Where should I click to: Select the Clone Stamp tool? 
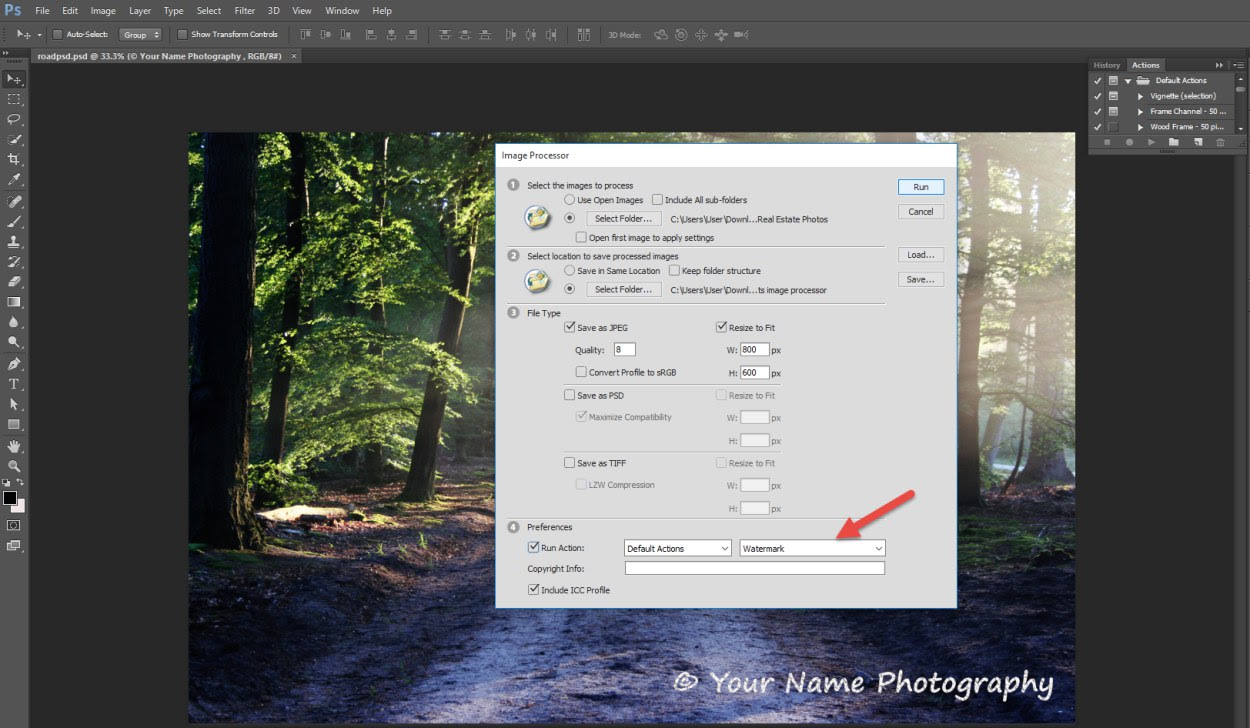[x=14, y=241]
